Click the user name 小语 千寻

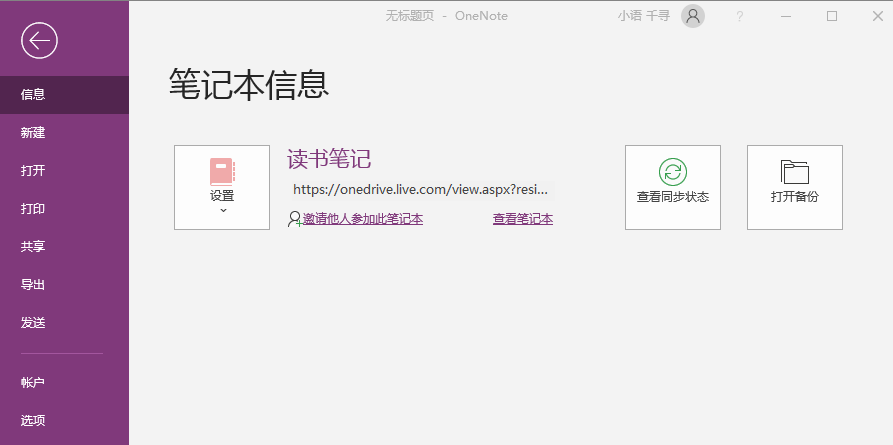point(644,16)
